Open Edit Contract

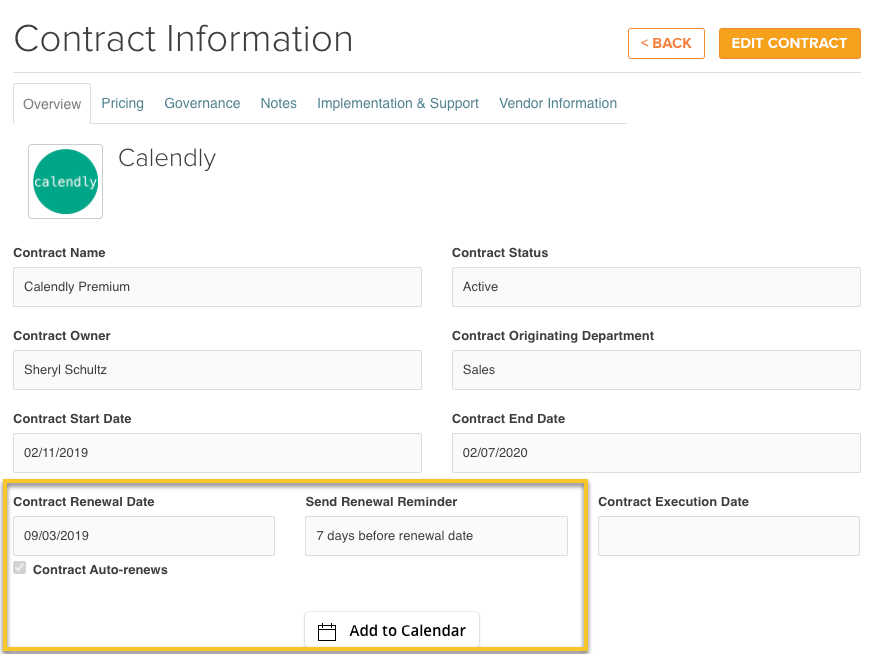tap(789, 43)
